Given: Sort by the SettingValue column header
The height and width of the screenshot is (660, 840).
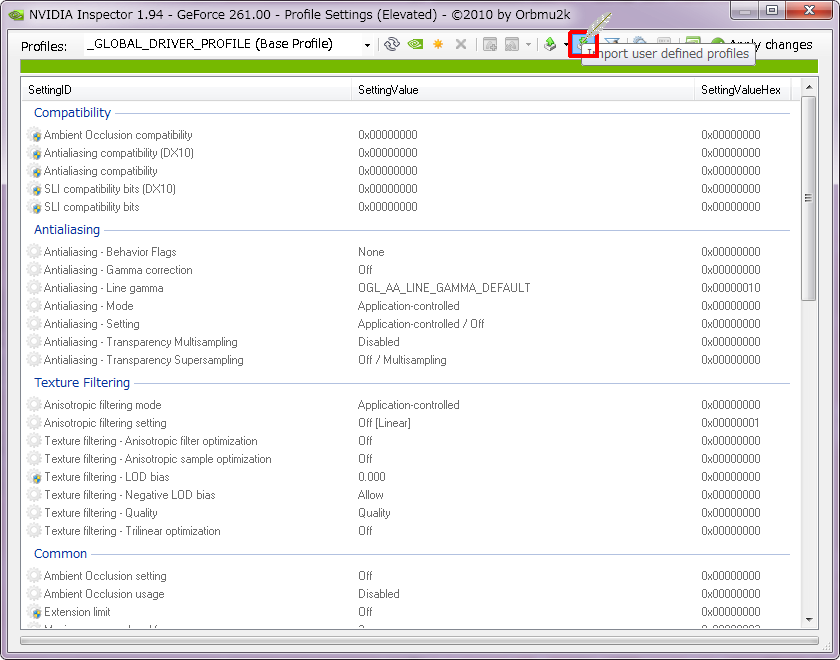Looking at the screenshot, I should click(523, 89).
